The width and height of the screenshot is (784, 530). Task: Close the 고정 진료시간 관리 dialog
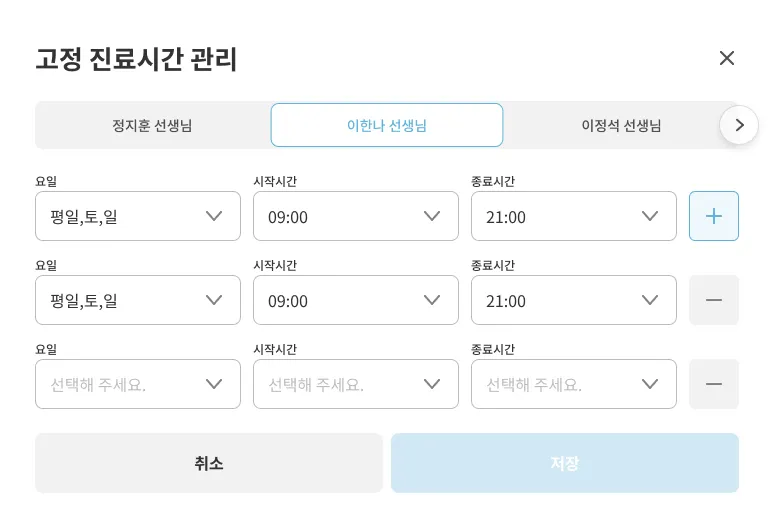pos(727,58)
